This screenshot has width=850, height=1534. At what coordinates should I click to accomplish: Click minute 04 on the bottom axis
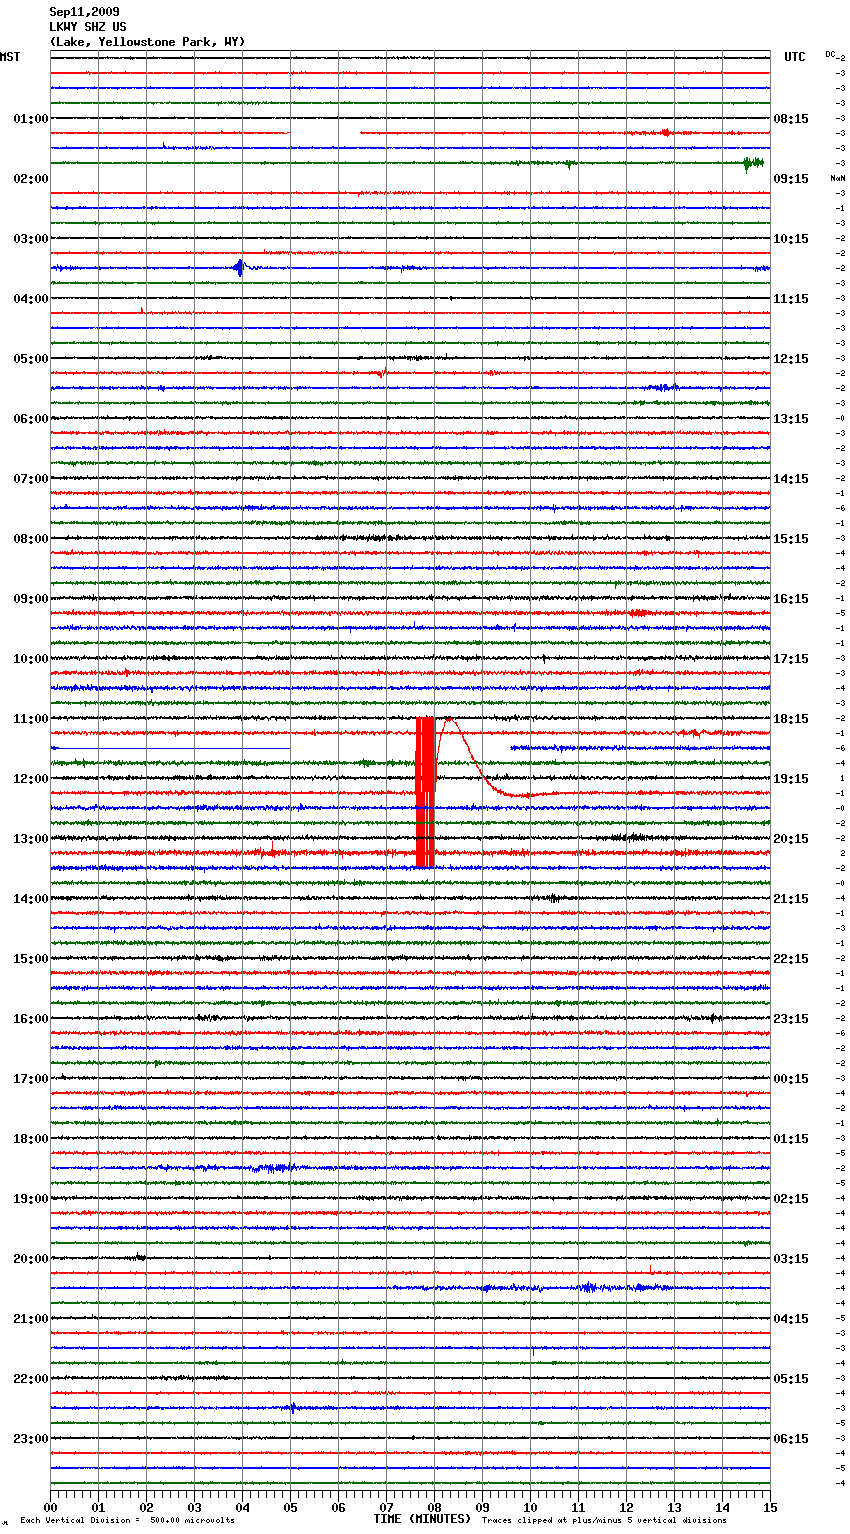(242, 1506)
